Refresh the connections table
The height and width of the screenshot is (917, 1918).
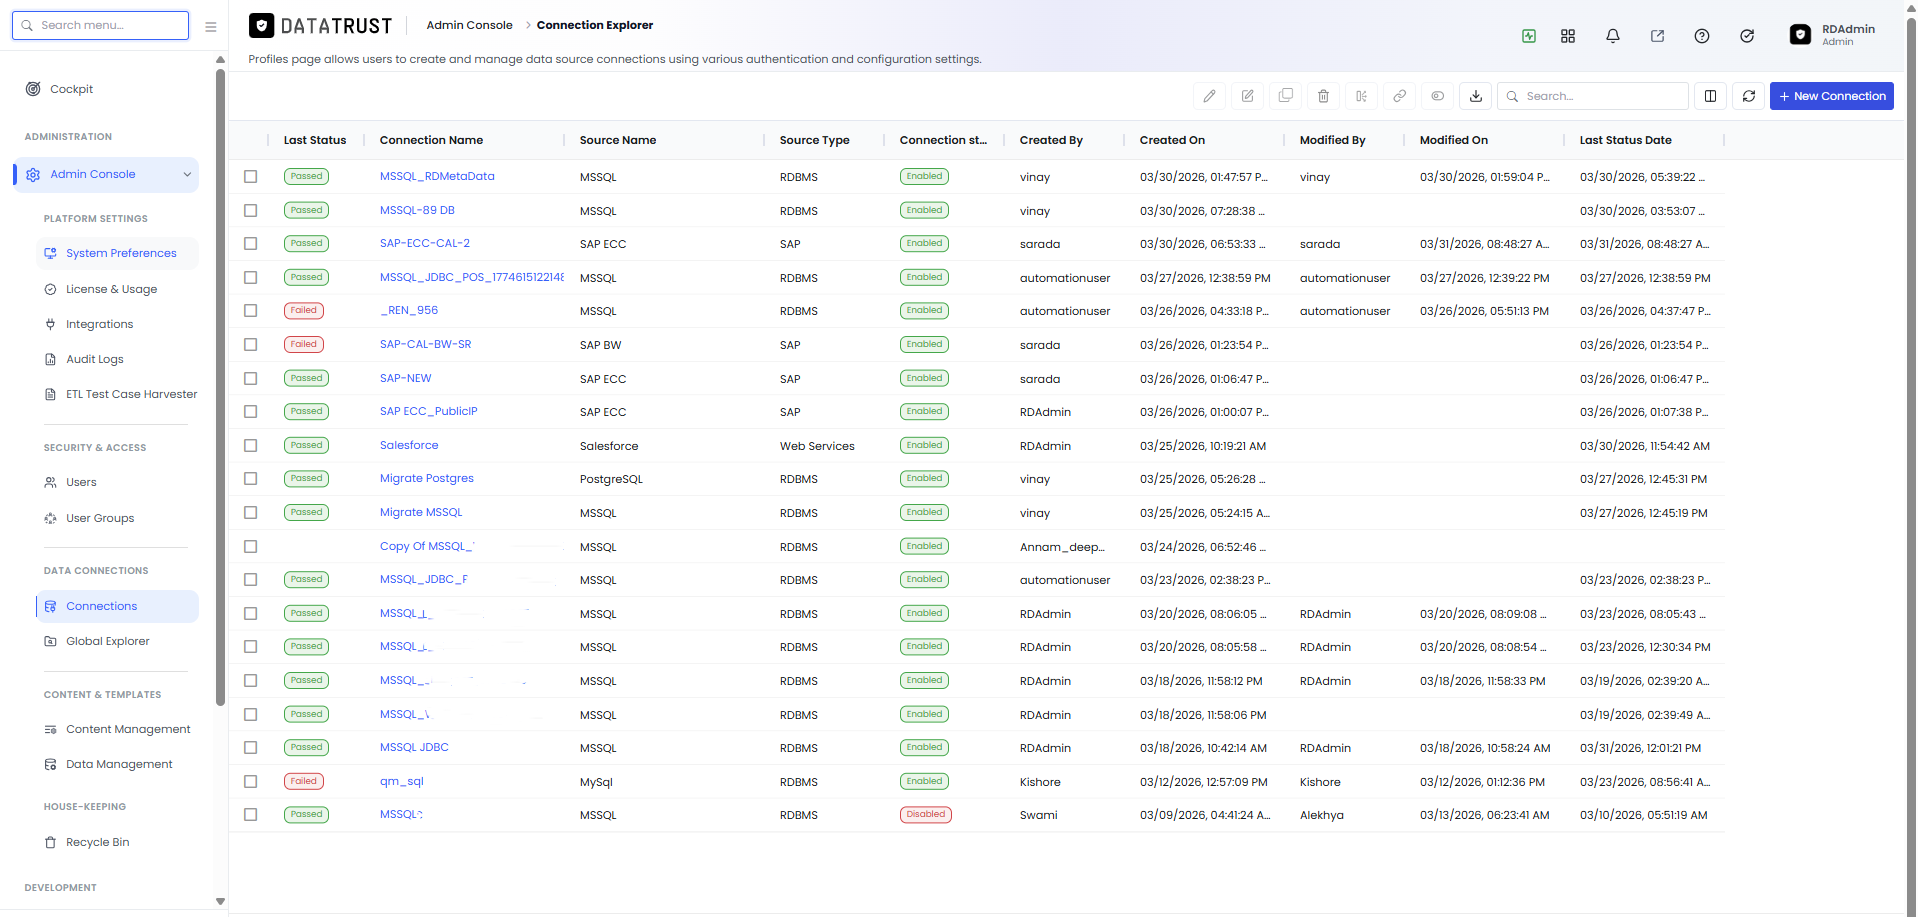pyautogui.click(x=1748, y=96)
